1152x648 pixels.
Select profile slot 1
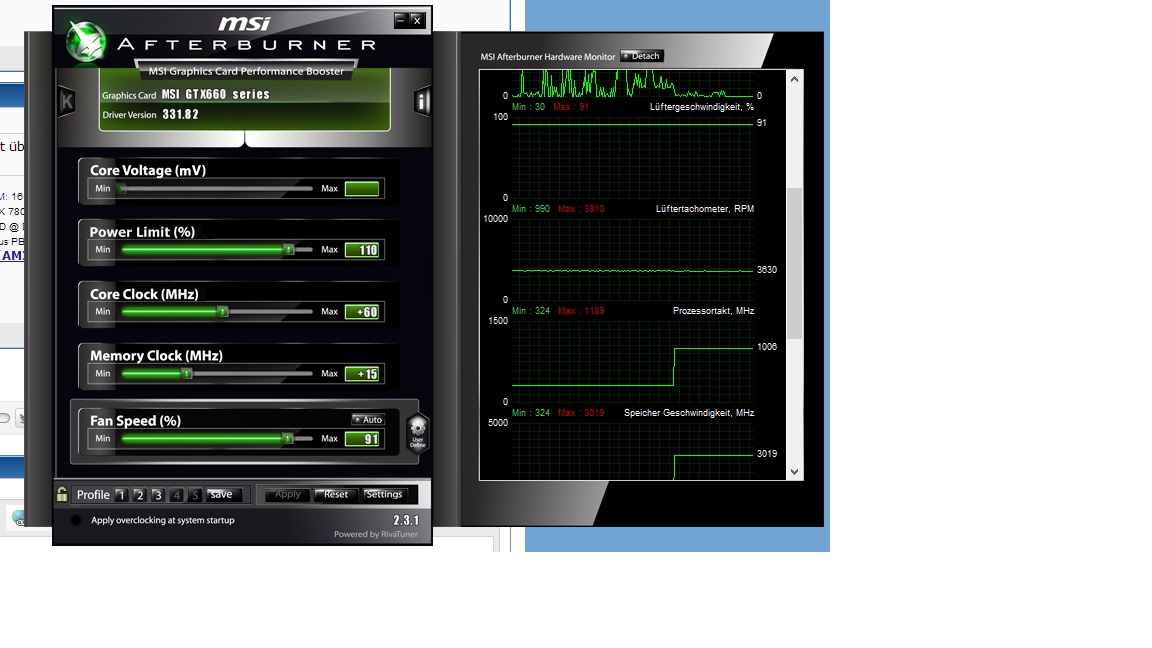coord(121,495)
